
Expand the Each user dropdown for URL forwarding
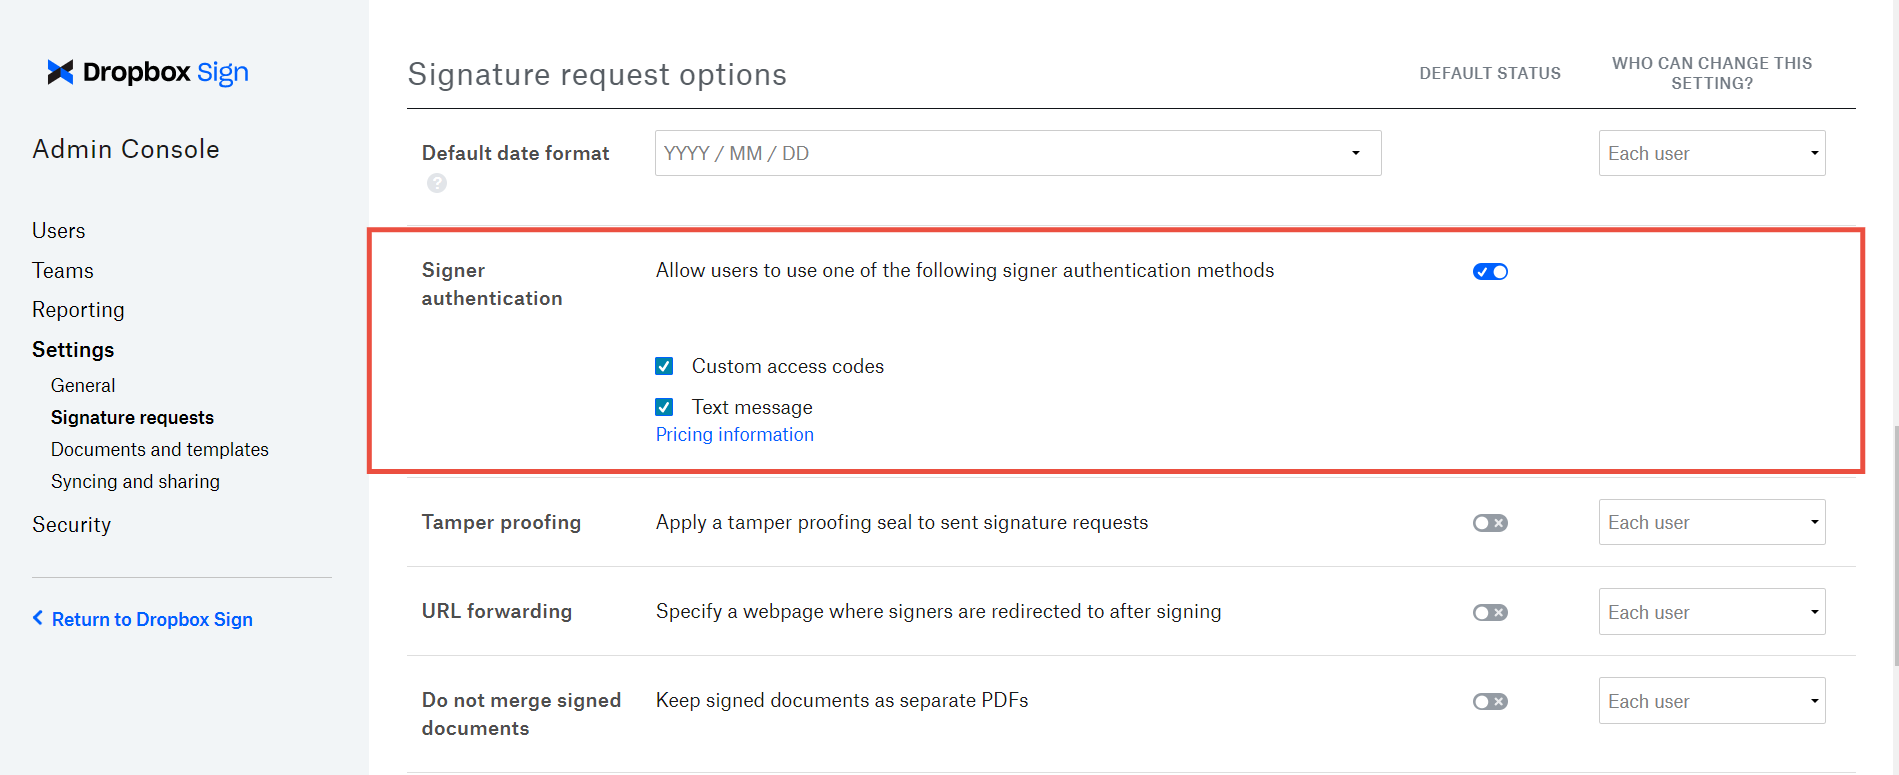pyautogui.click(x=1711, y=611)
